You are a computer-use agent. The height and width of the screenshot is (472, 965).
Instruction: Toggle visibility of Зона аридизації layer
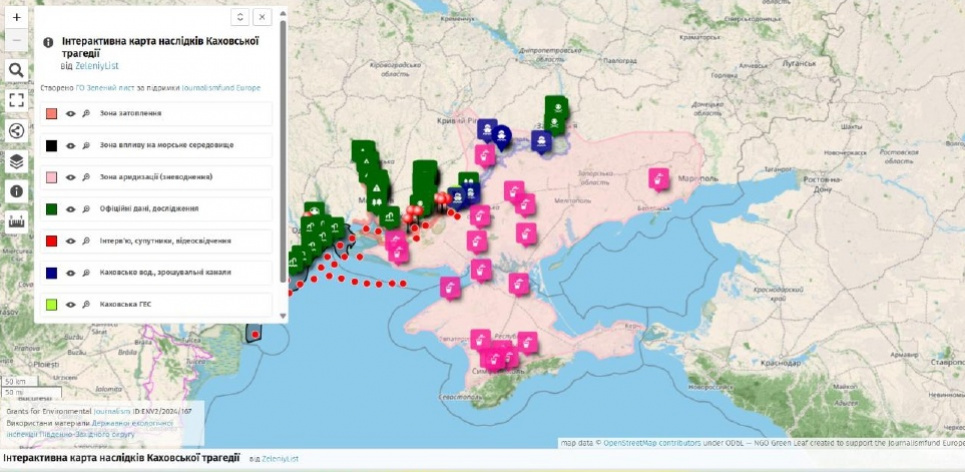tap(71, 177)
